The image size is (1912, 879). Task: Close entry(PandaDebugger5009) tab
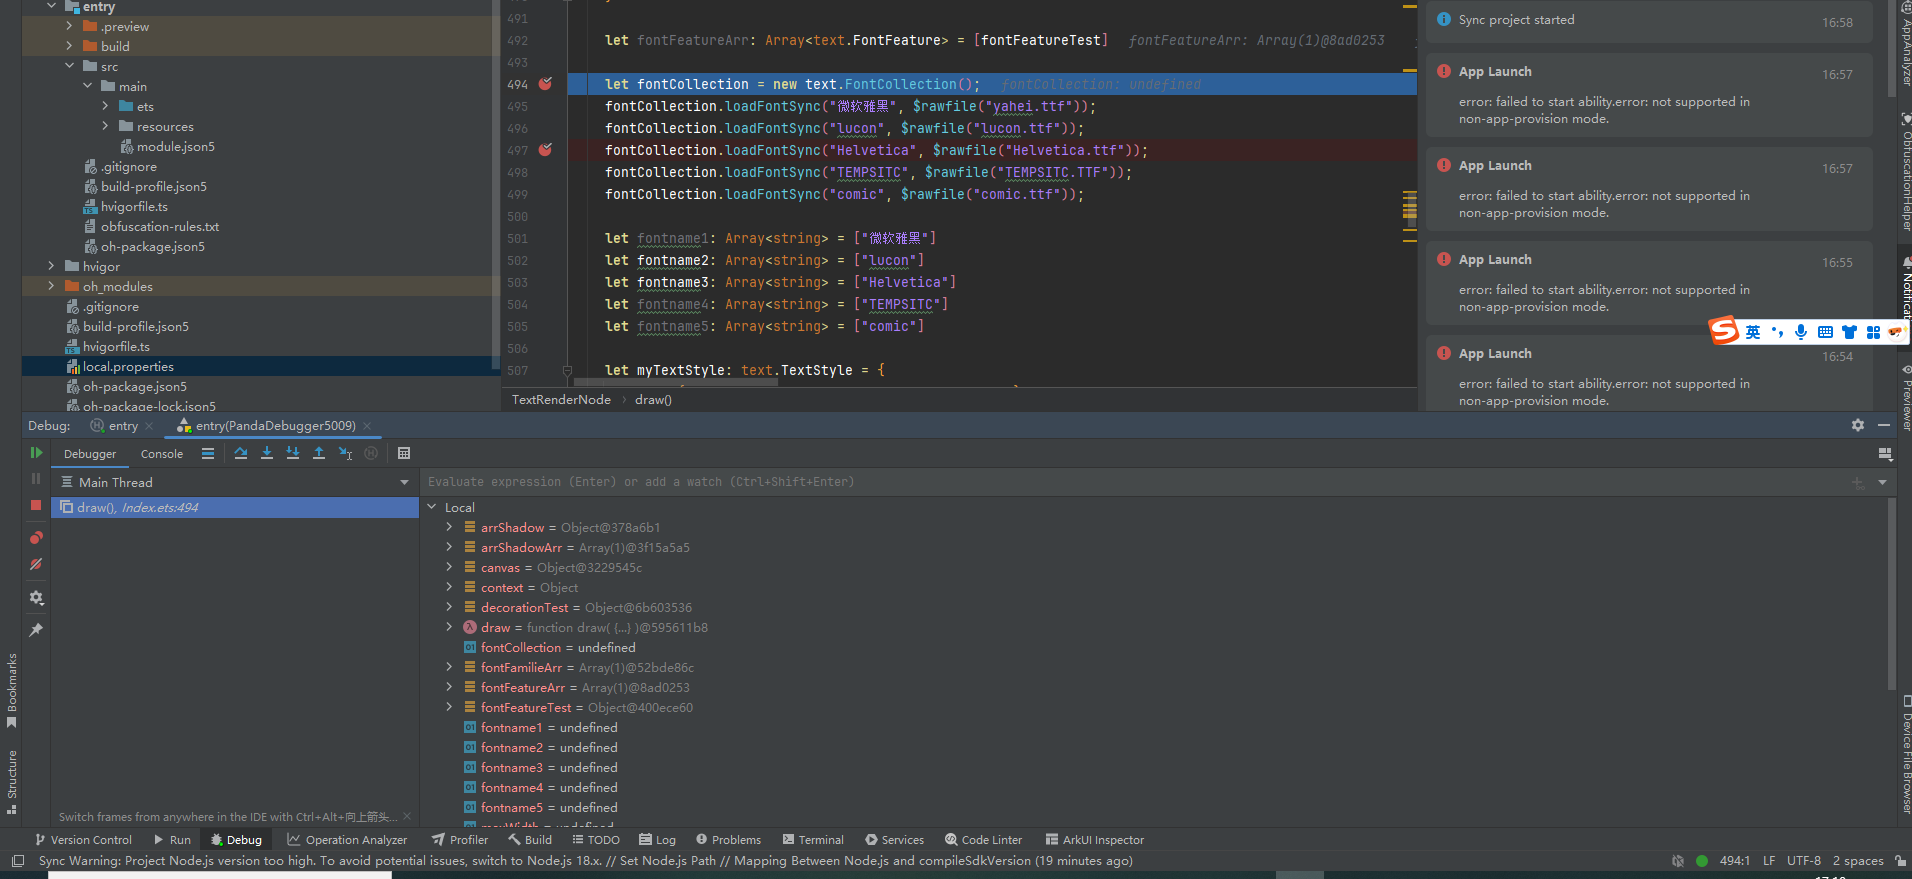(x=367, y=426)
